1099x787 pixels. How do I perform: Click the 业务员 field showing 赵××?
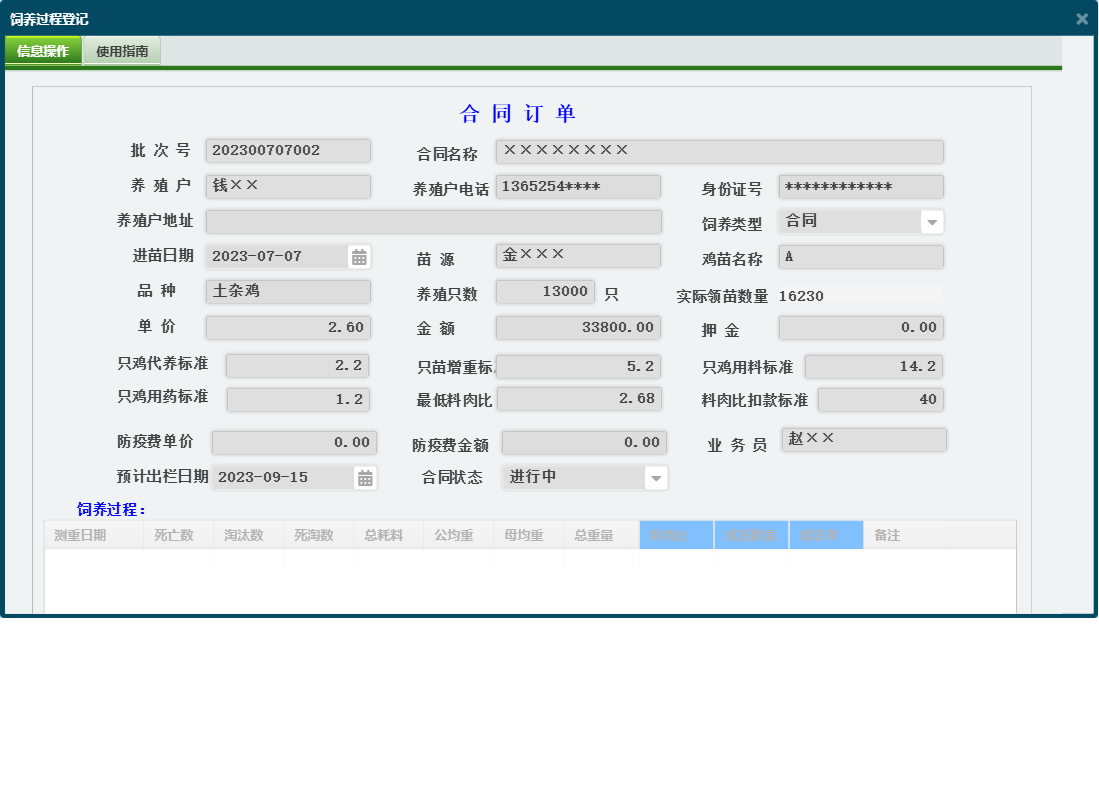(x=864, y=439)
